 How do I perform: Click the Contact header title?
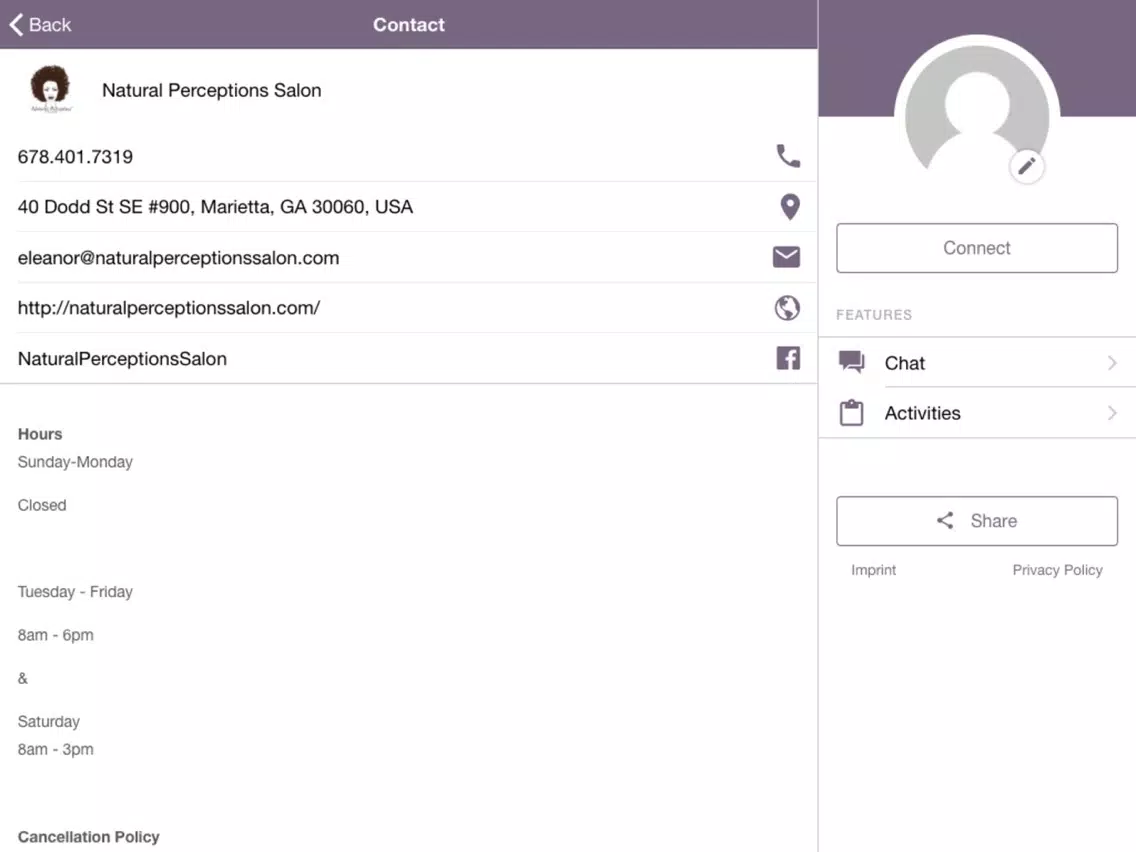pos(409,25)
